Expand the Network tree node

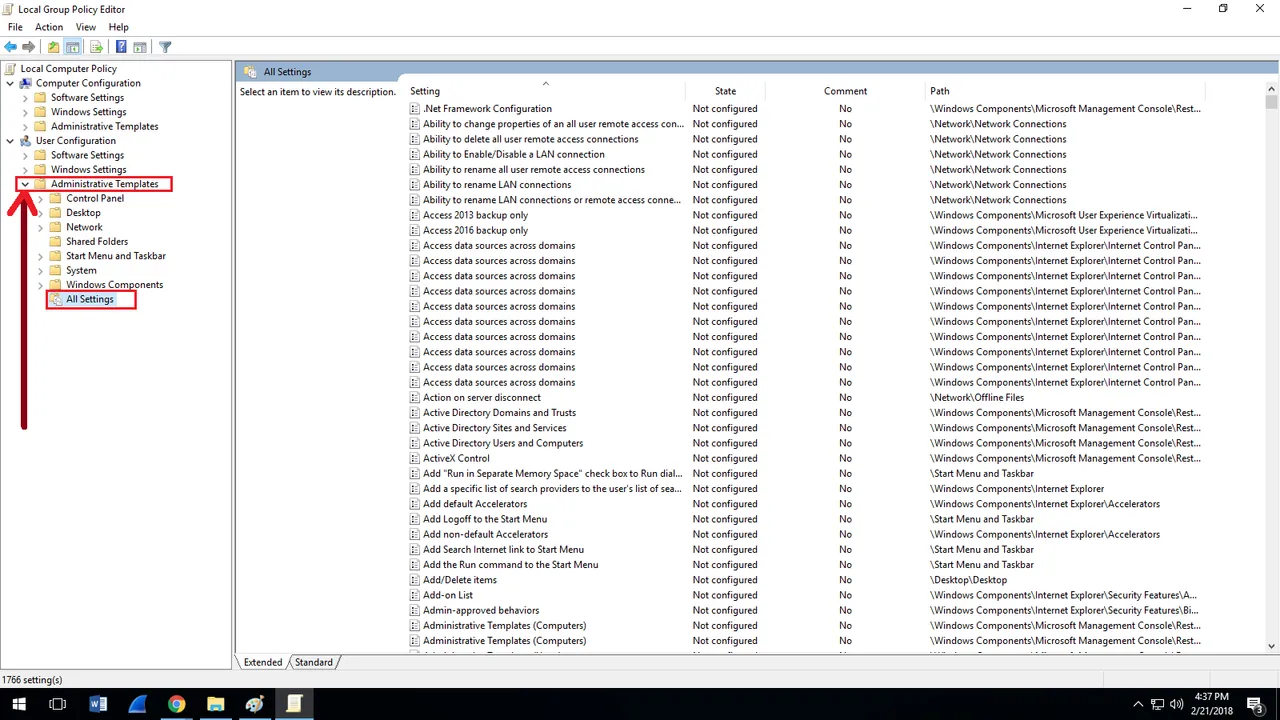click(41, 228)
